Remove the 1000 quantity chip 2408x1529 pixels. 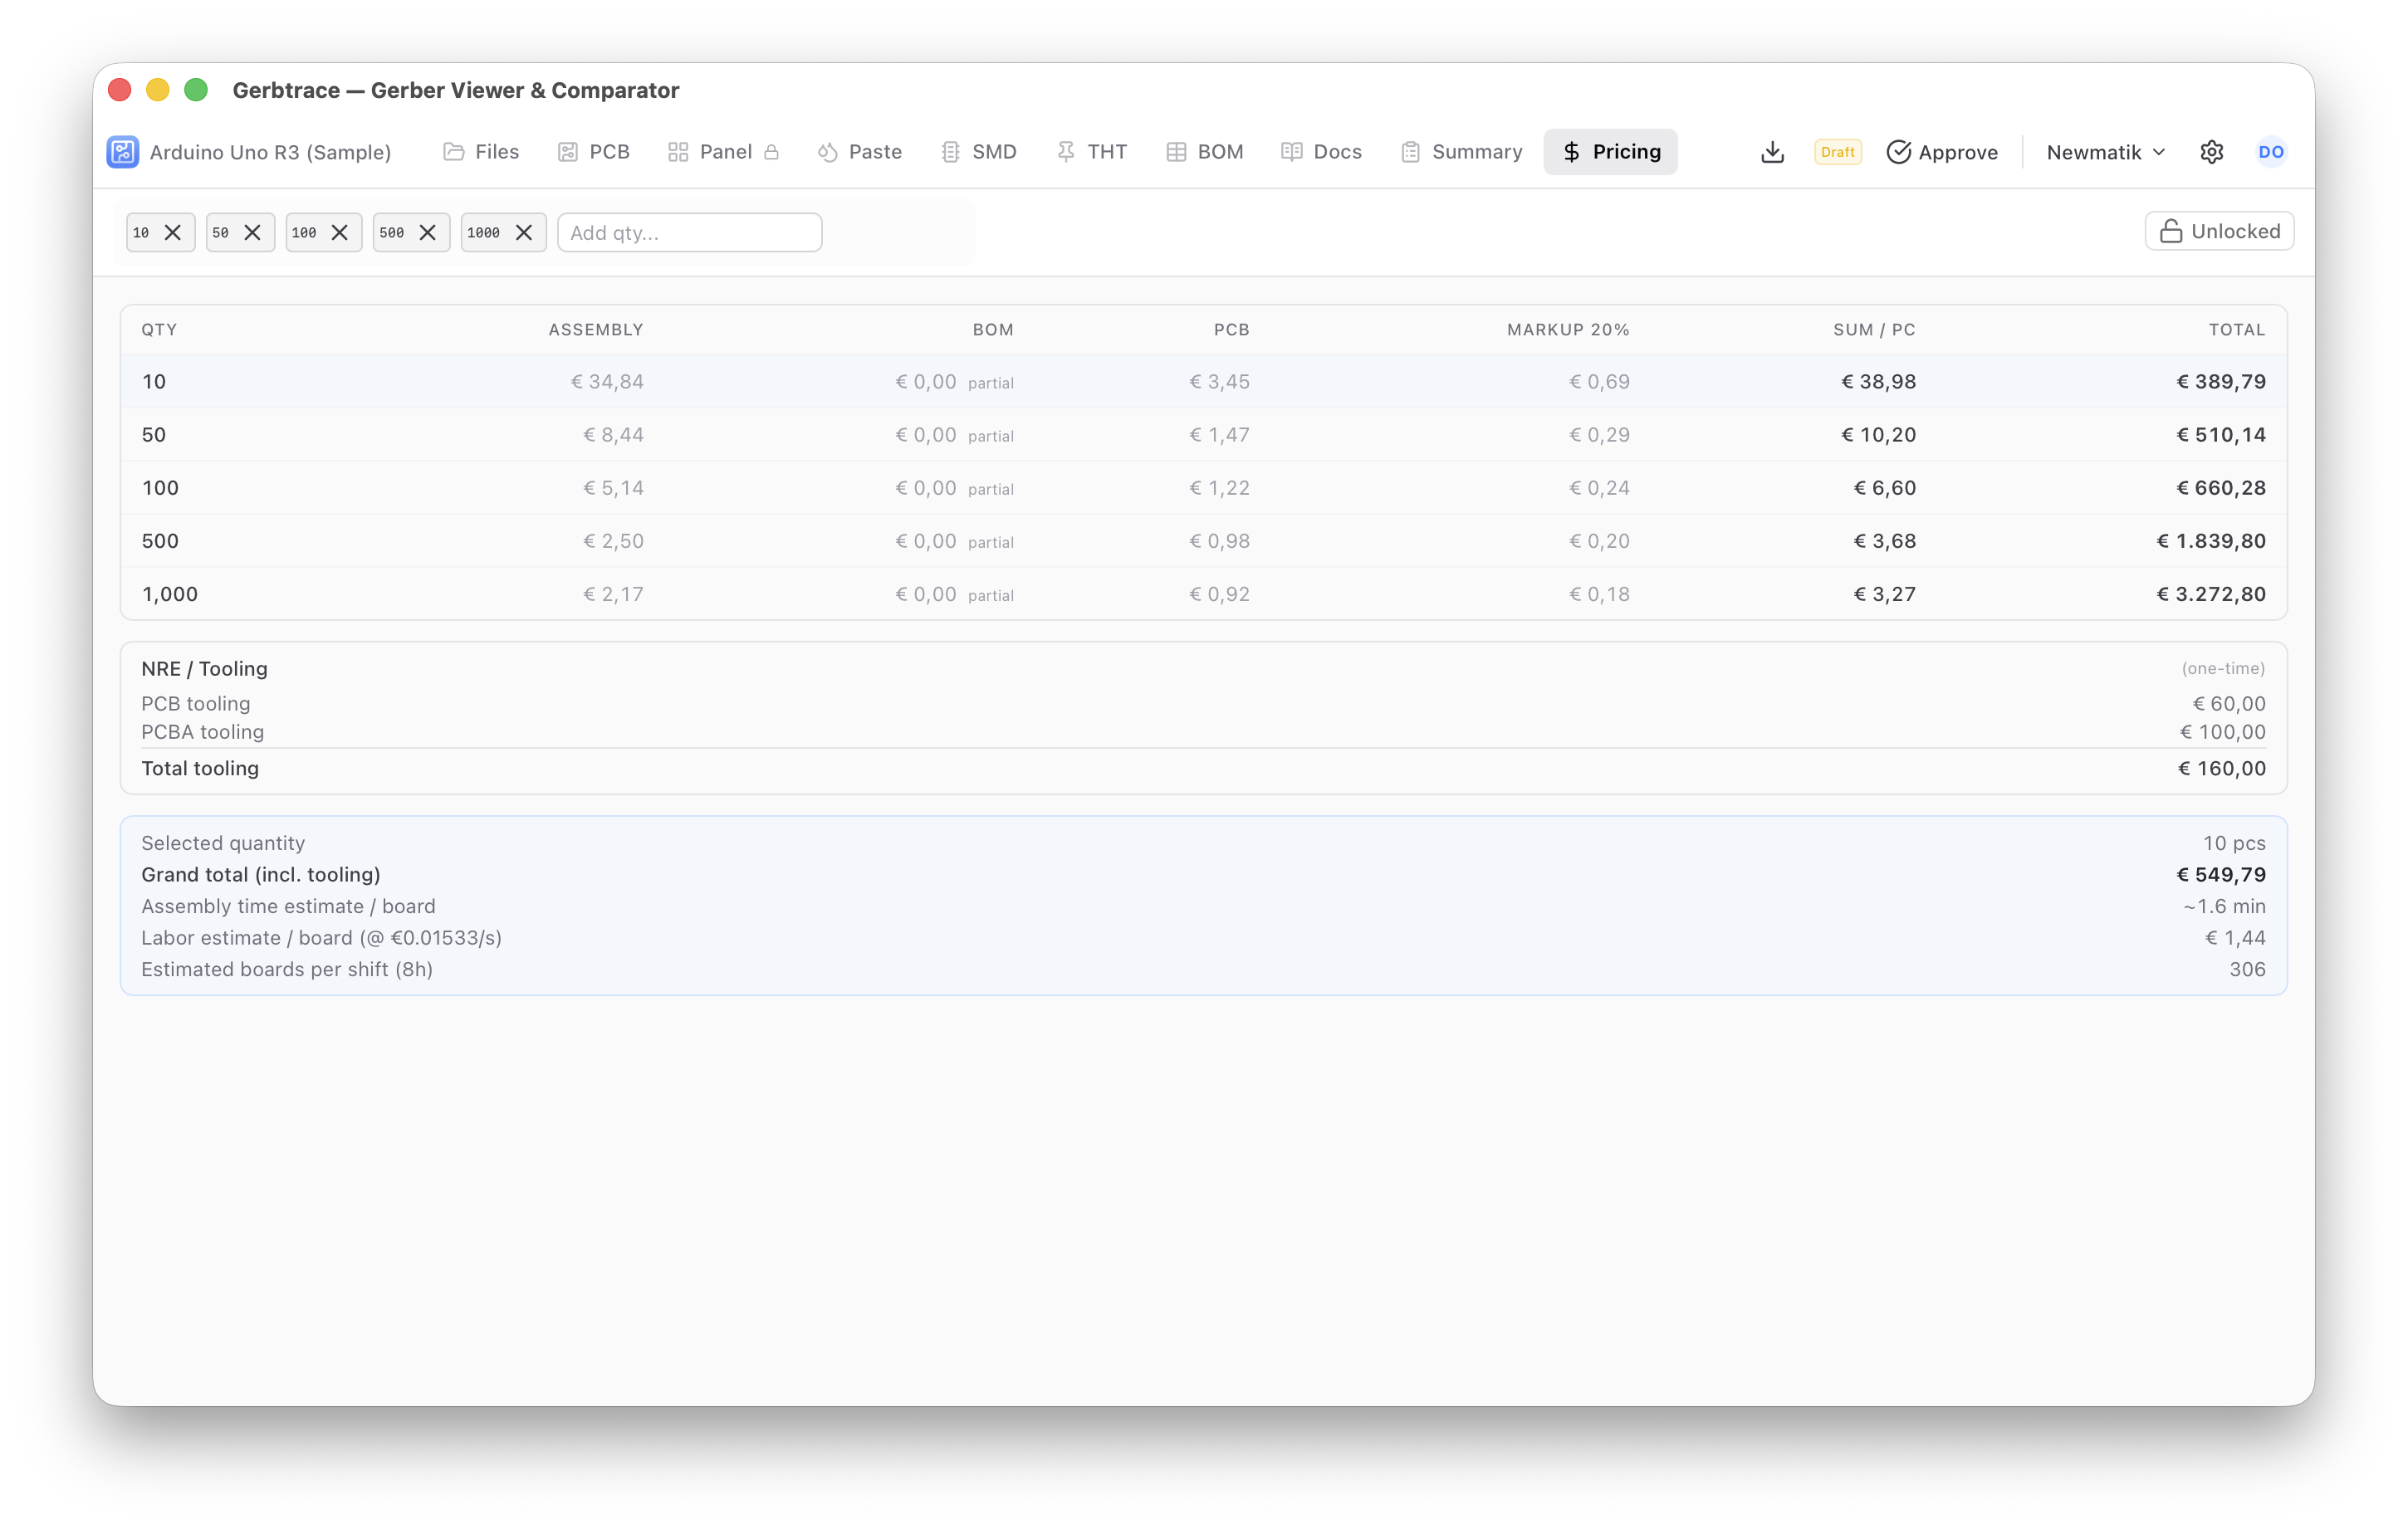(x=523, y=233)
